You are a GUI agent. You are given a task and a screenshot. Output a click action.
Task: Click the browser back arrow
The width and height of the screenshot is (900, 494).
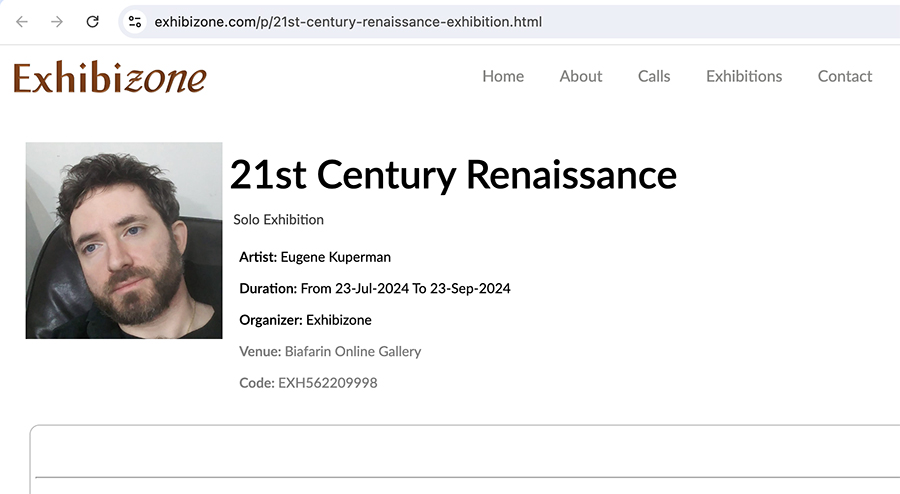pyautogui.click(x=22, y=22)
